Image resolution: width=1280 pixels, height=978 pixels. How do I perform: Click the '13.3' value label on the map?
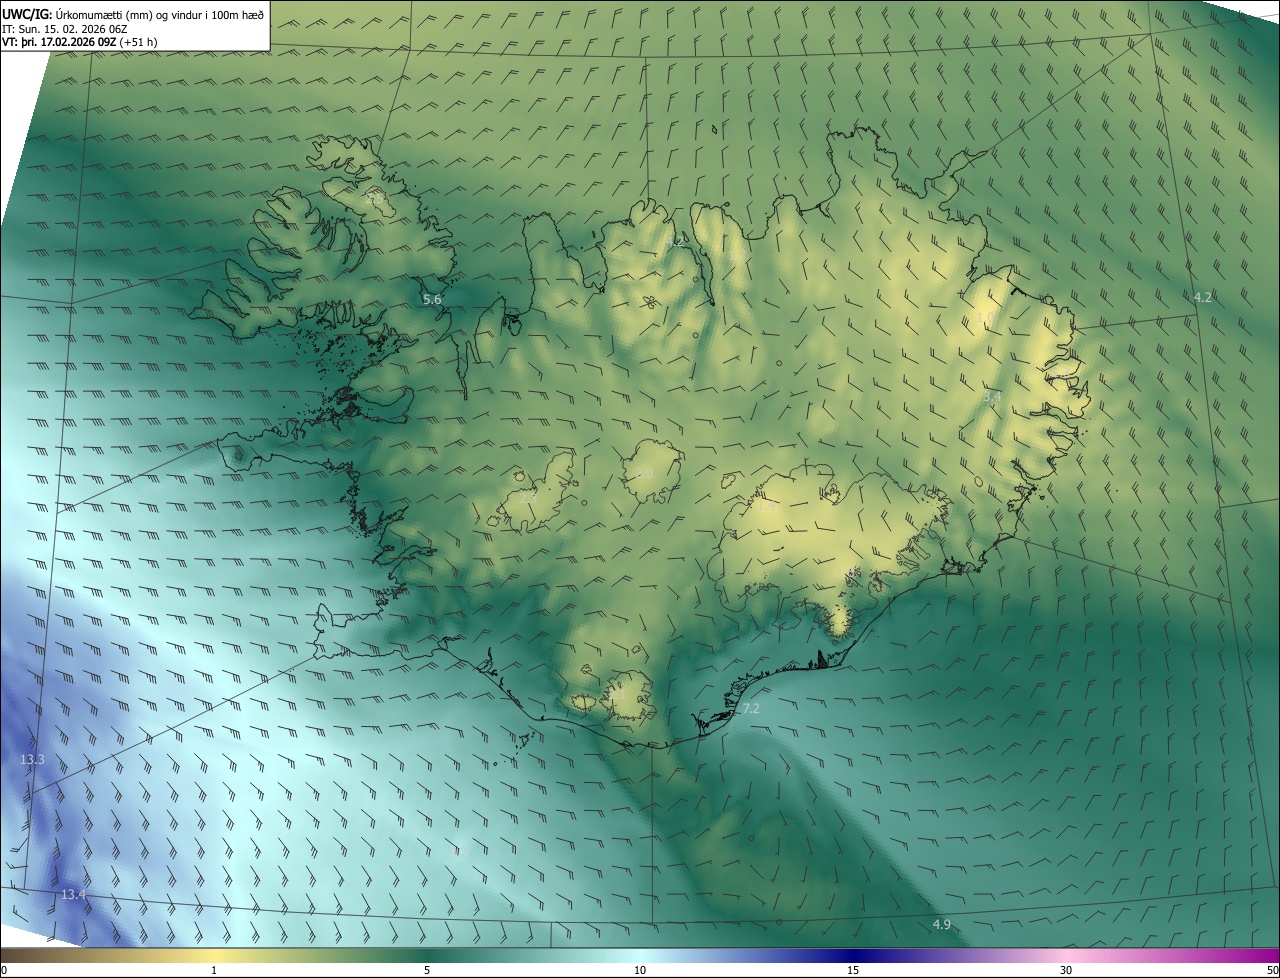coord(32,760)
